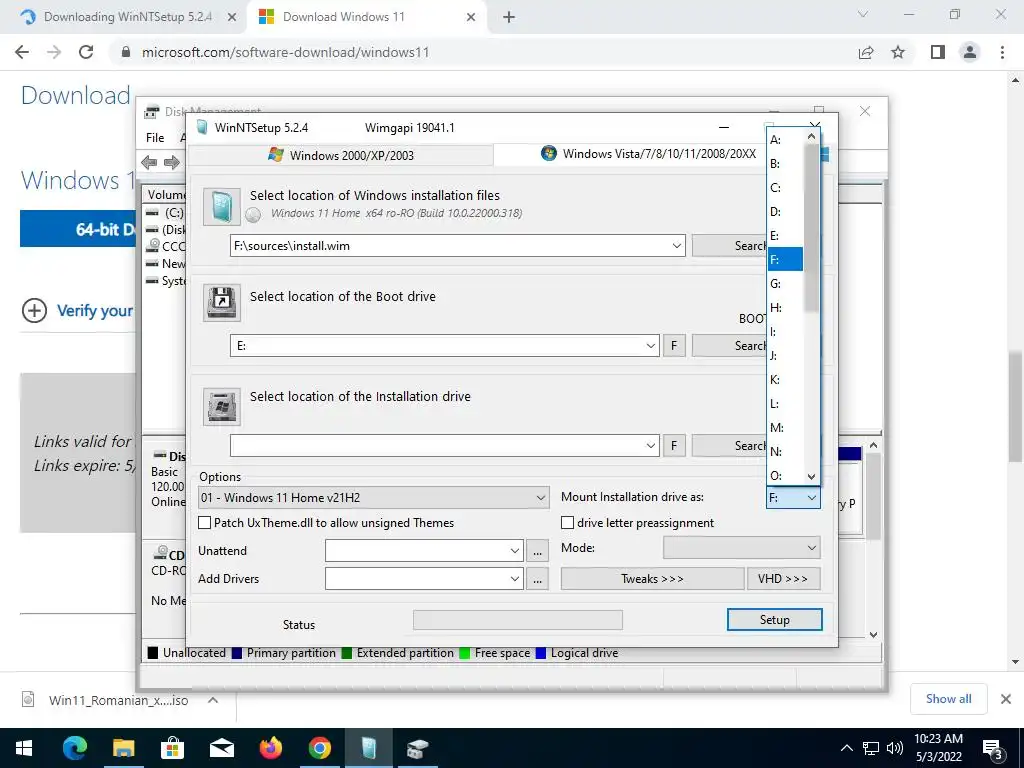Switch to Downloading WinNTSetup browser tab
Image resolution: width=1024 pixels, height=768 pixels.
click(127, 17)
